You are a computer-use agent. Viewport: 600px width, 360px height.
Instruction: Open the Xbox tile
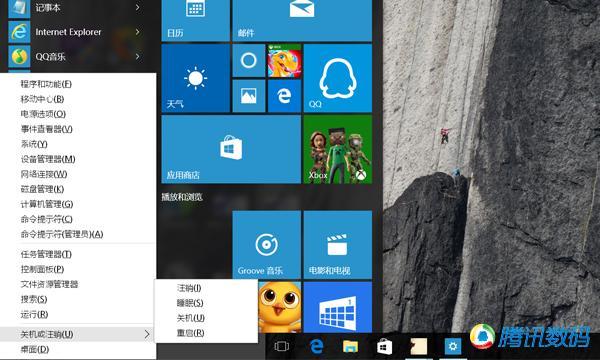(338, 149)
